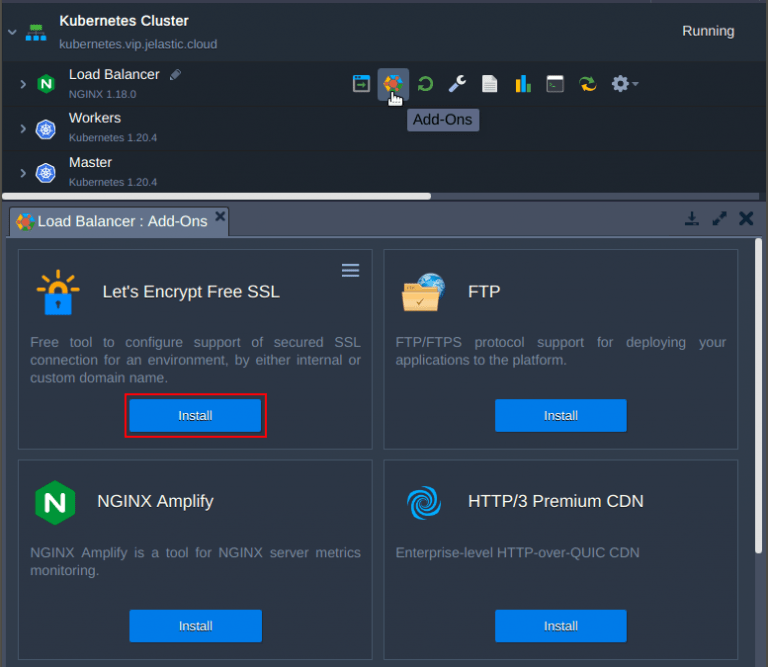
Task: Click the NGINX icon of Load Balancer row
Action: coord(46,84)
